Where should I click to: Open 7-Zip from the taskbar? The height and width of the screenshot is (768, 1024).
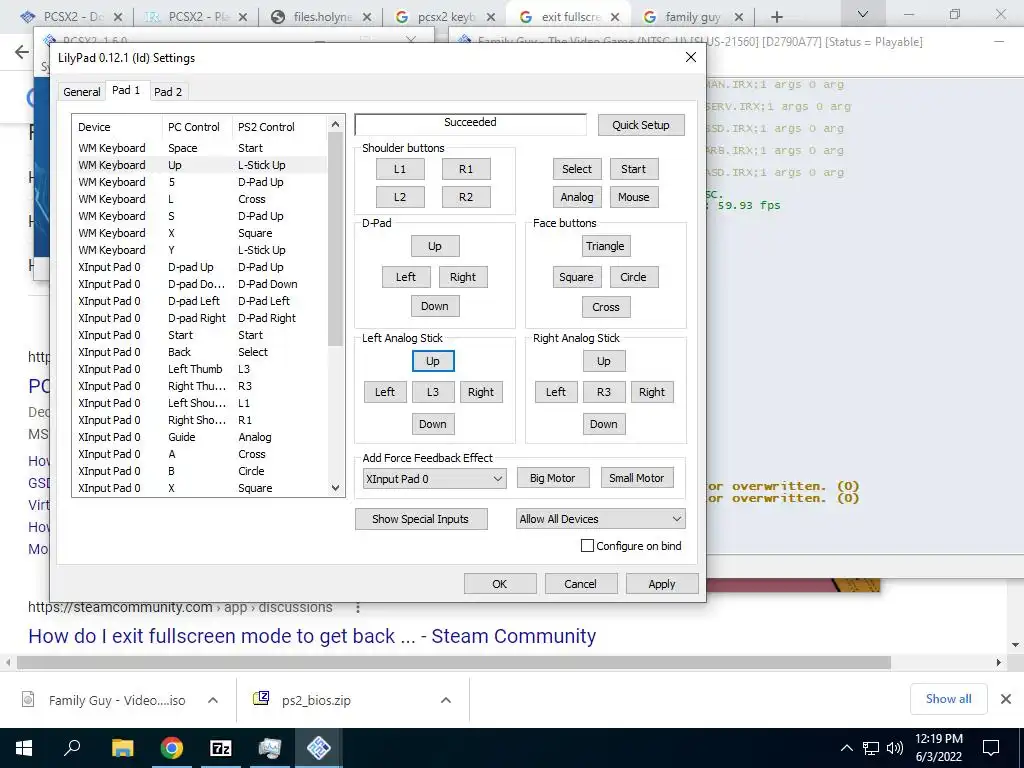click(220, 748)
